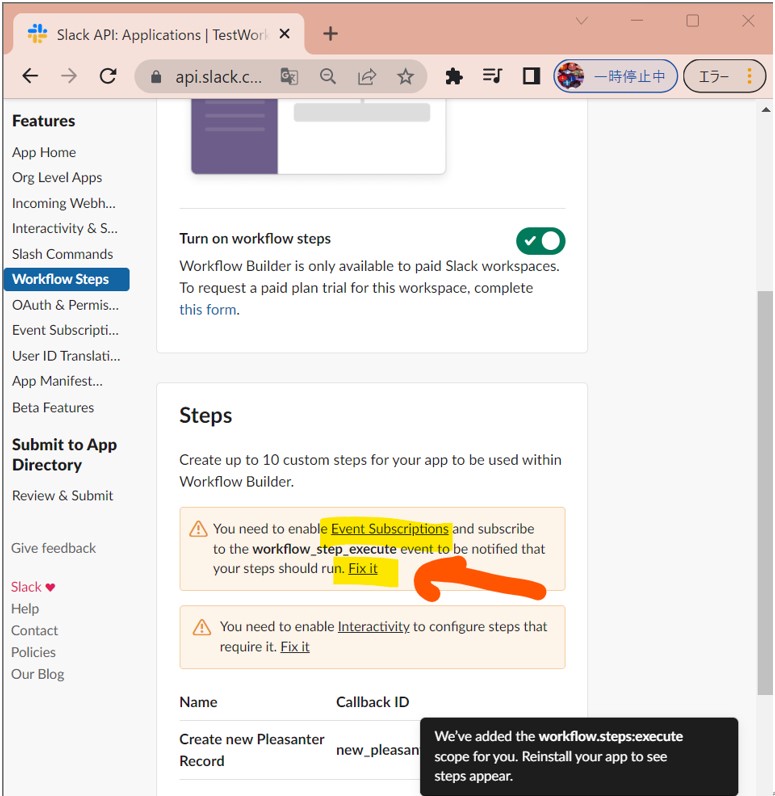
Task: Open Org Level Apps in sidebar
Action: [57, 178]
